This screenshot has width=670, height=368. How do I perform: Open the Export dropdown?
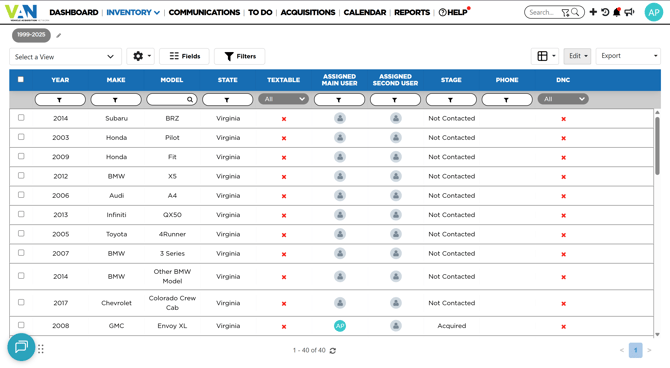click(x=628, y=56)
